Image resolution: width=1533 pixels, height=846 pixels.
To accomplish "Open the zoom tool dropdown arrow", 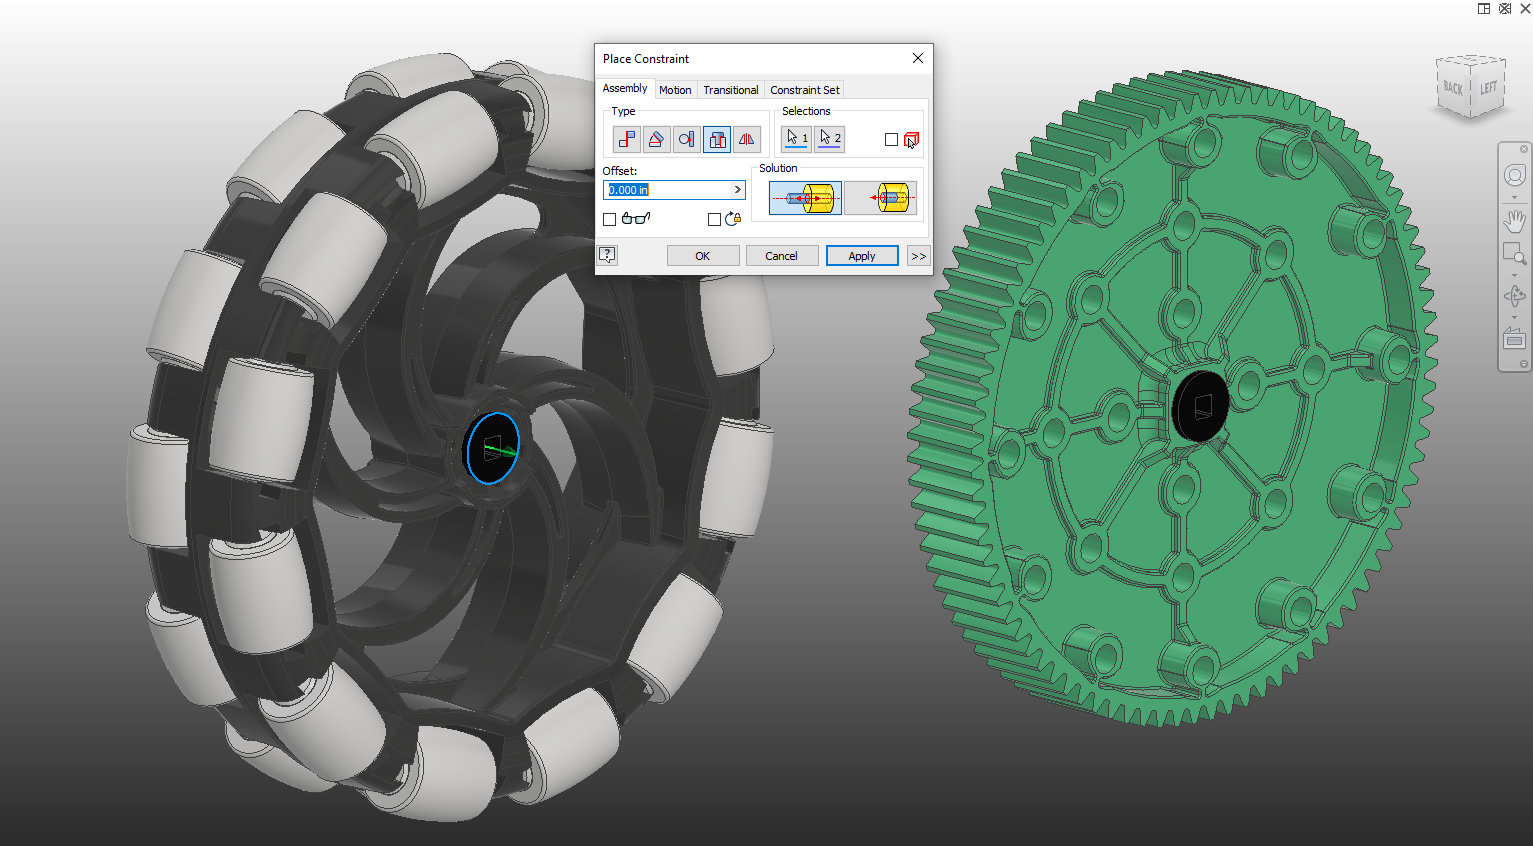I will [x=1515, y=275].
